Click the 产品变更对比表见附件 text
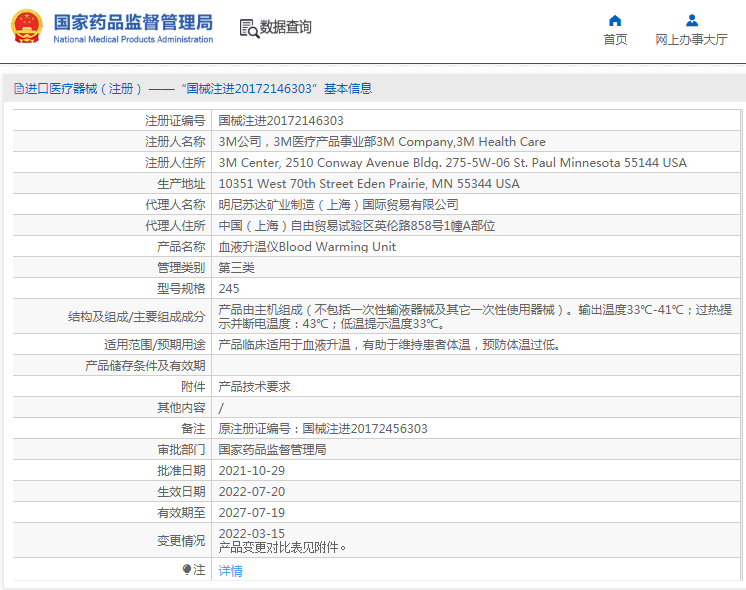The image size is (746, 590). click(x=283, y=547)
